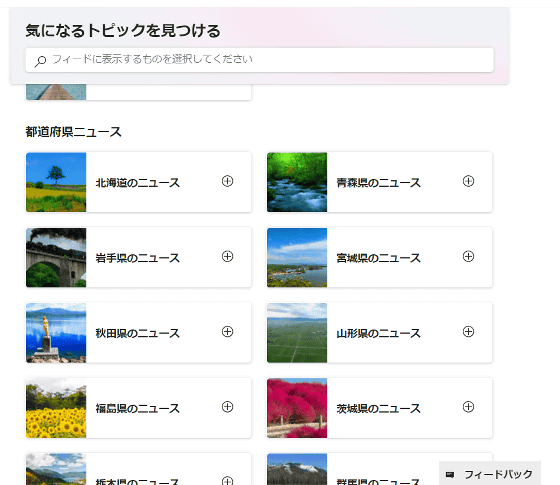Select the 岩手県のニュース label

tap(138, 258)
